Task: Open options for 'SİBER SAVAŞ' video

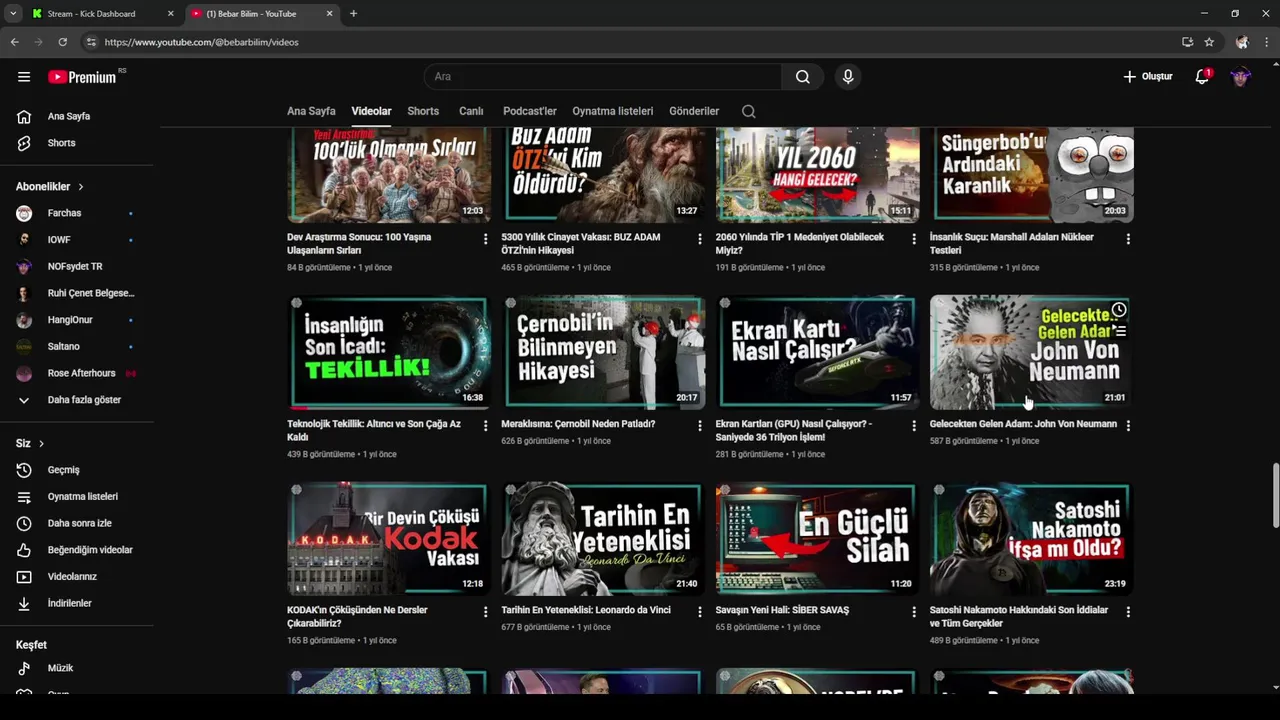Action: click(x=914, y=612)
